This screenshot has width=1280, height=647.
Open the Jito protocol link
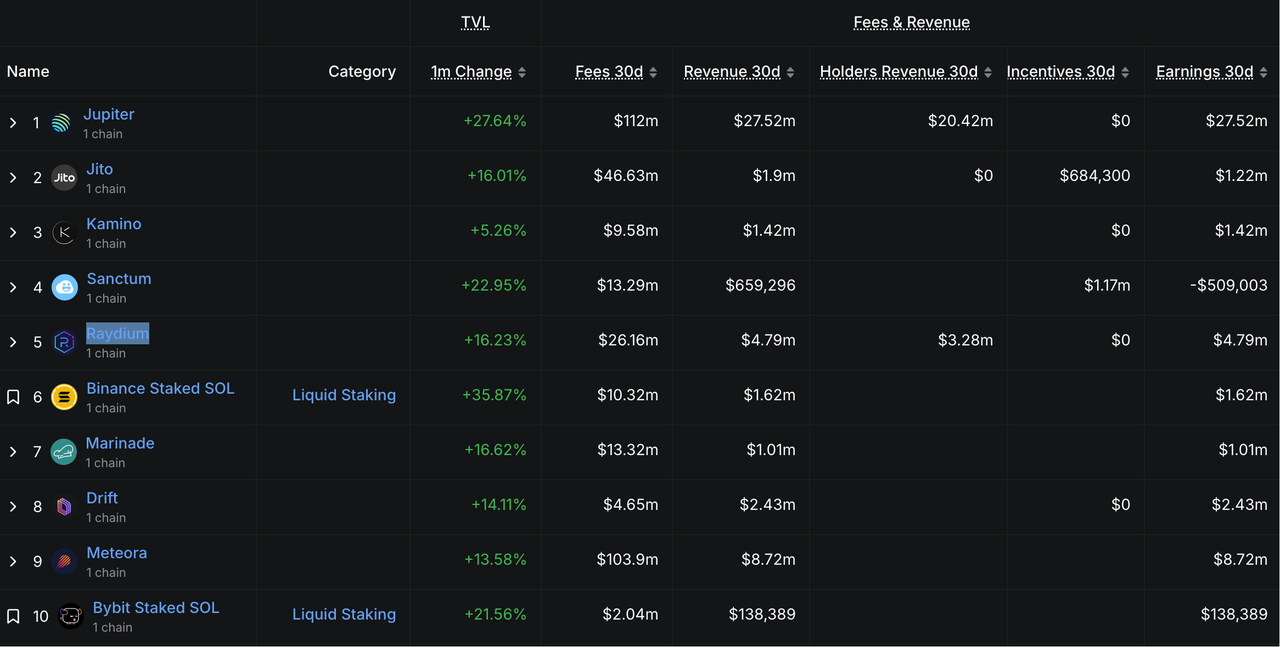coord(99,169)
